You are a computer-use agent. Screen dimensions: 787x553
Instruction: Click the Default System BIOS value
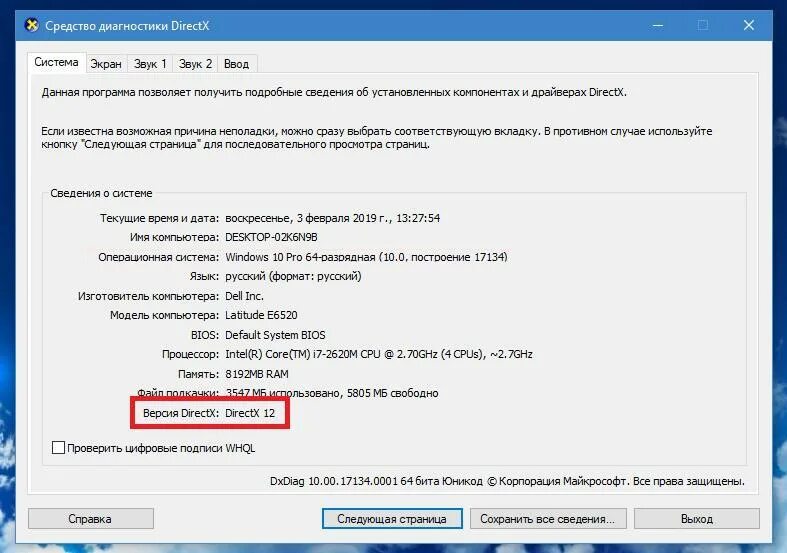click(x=275, y=335)
